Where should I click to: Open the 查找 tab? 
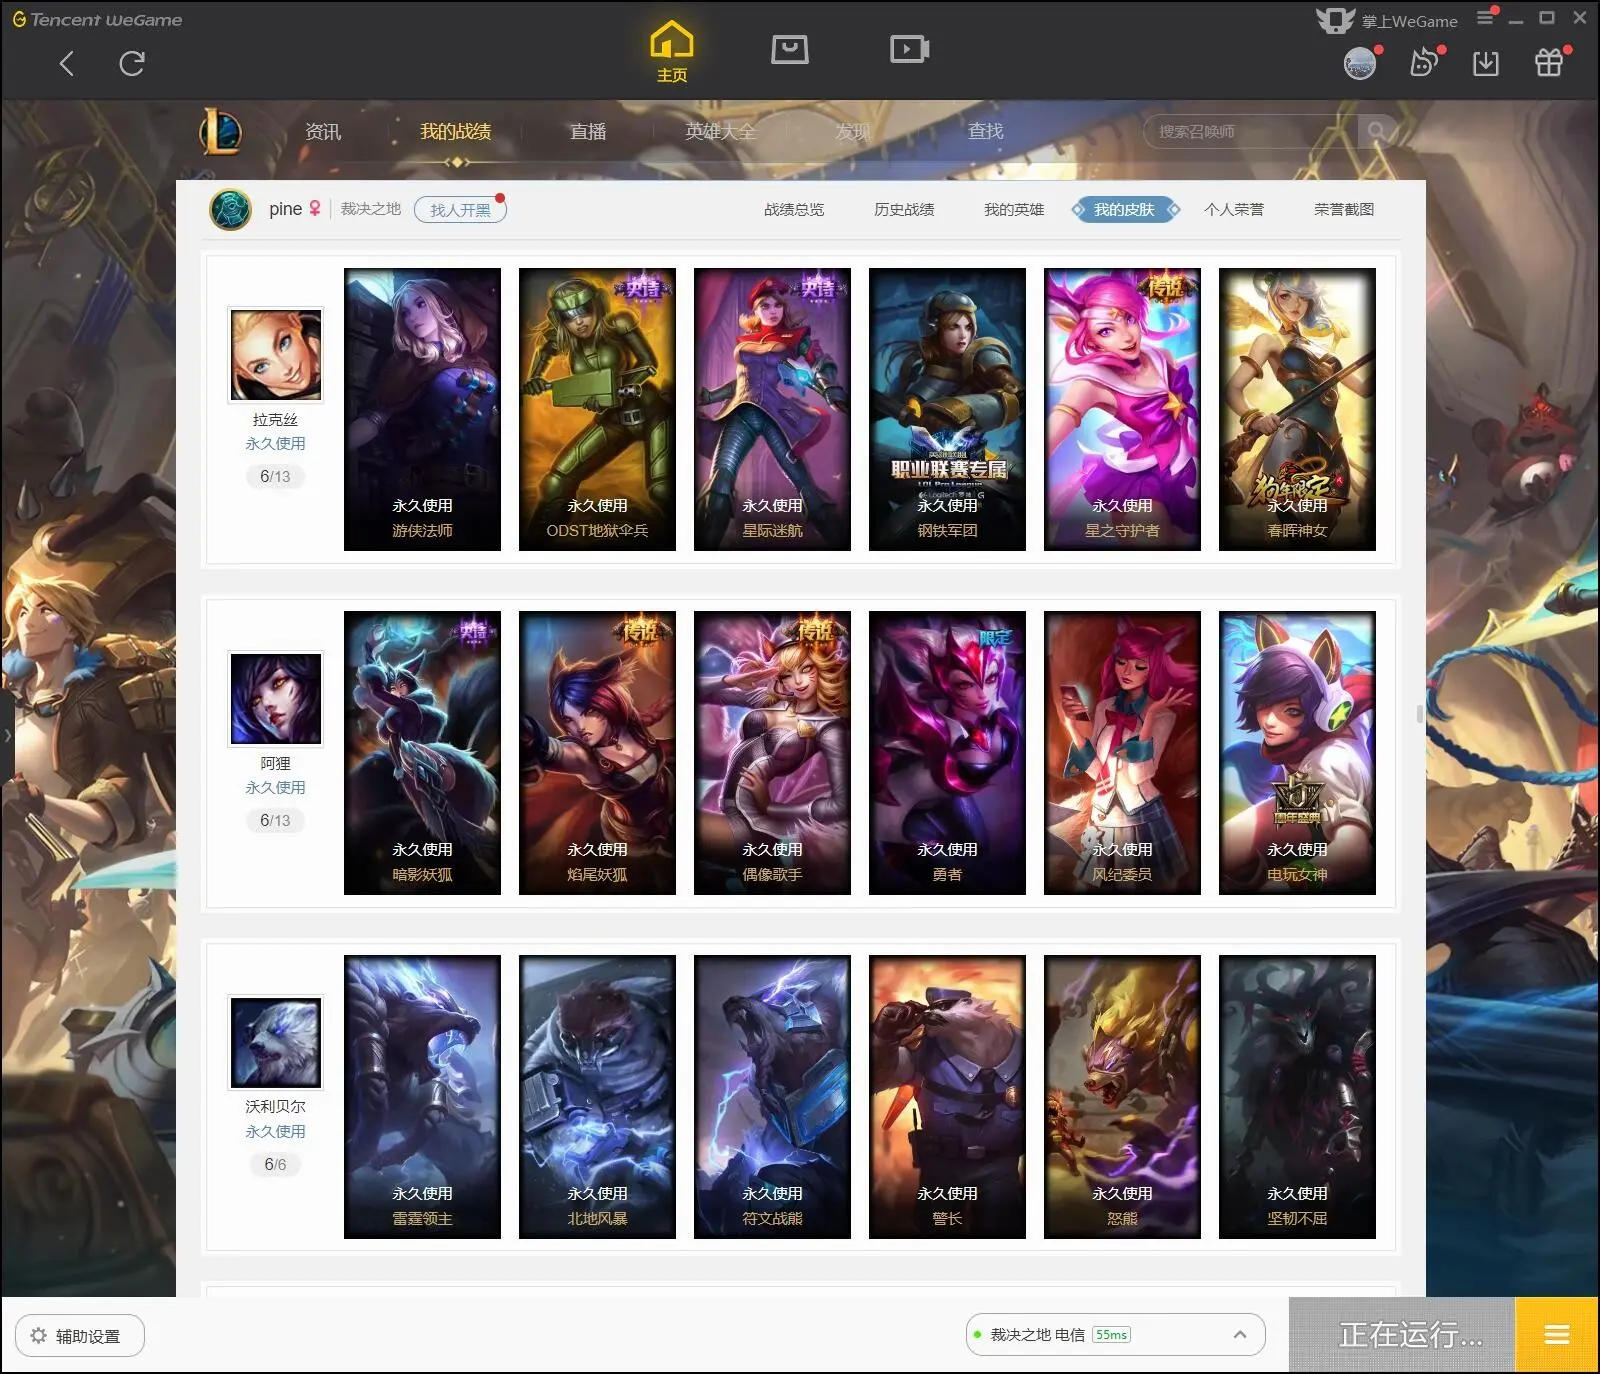click(x=985, y=131)
